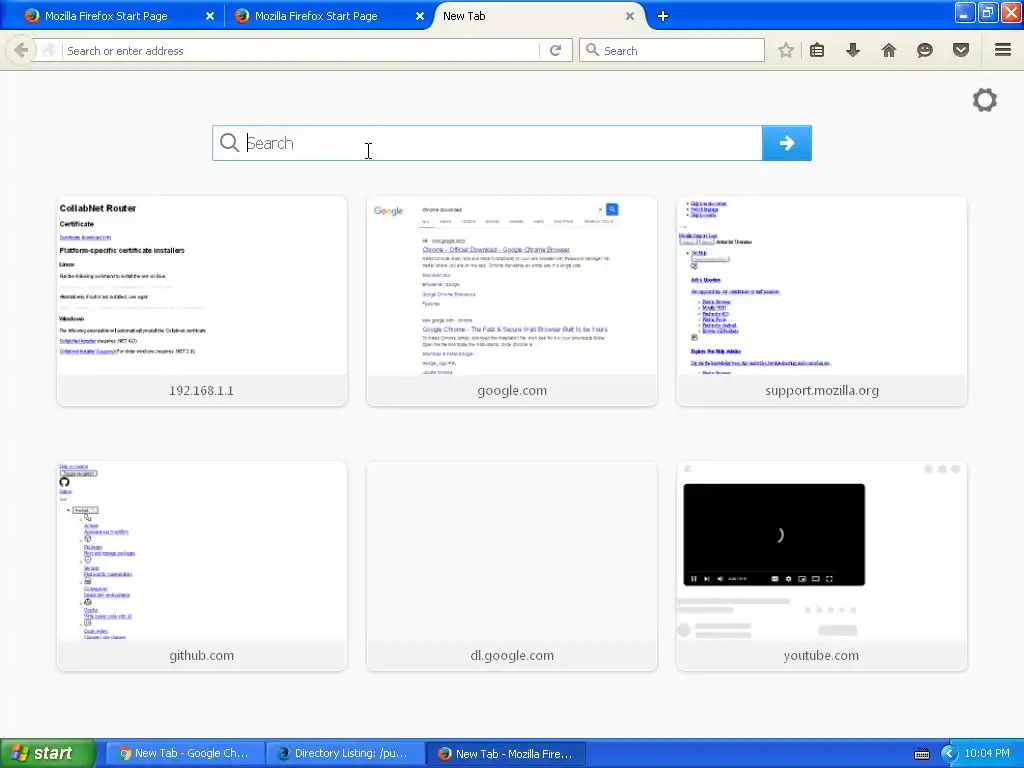This screenshot has width=1024, height=768.
Task: Show your bookmarks list
Action: point(817,50)
